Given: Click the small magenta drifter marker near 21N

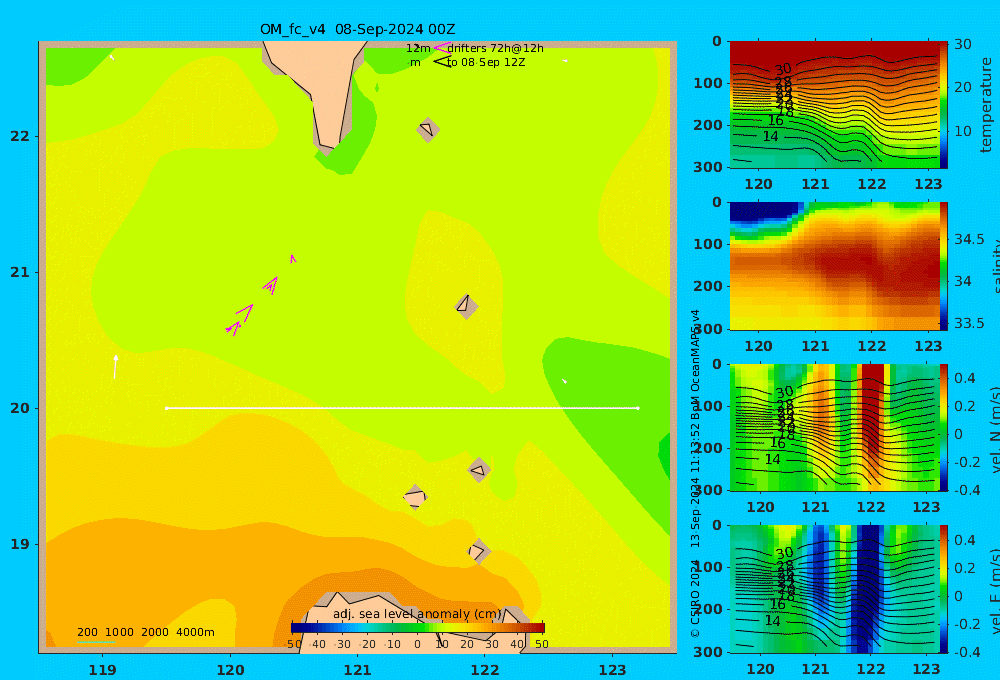Looking at the screenshot, I should 293,258.
